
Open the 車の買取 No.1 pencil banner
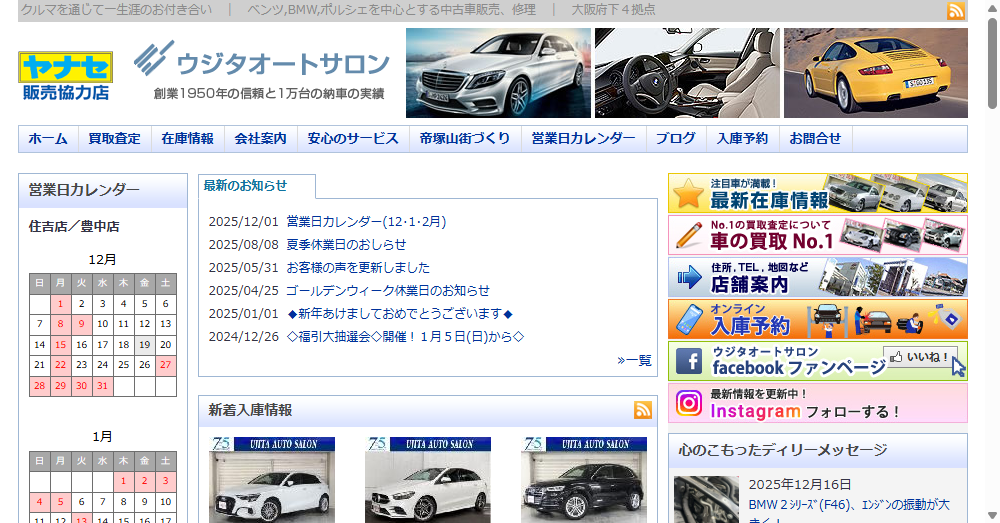pyautogui.click(x=817, y=236)
